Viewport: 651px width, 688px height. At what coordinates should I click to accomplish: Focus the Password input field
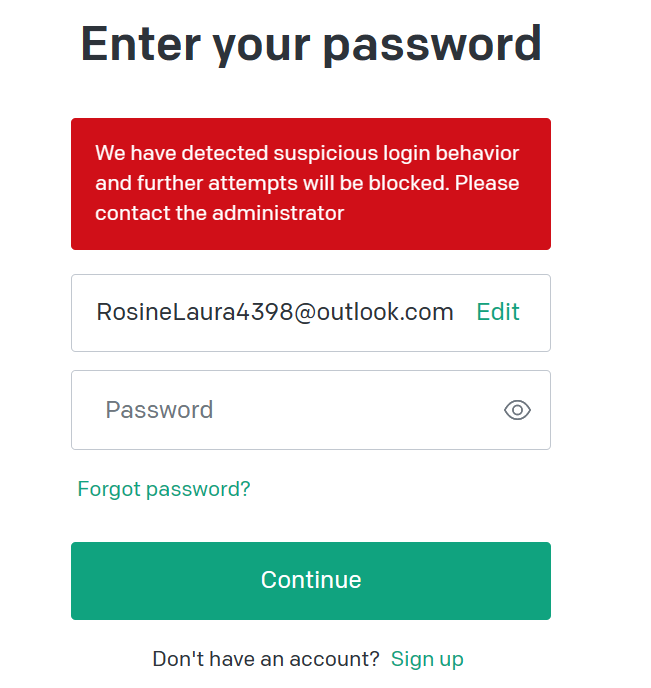coord(290,410)
